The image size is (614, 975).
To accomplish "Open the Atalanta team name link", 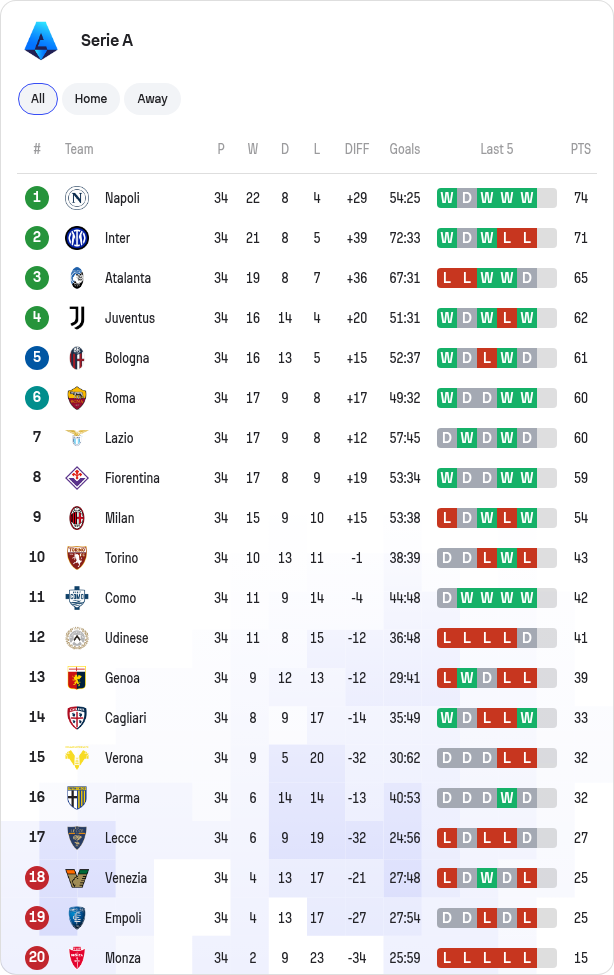I will [x=128, y=278].
